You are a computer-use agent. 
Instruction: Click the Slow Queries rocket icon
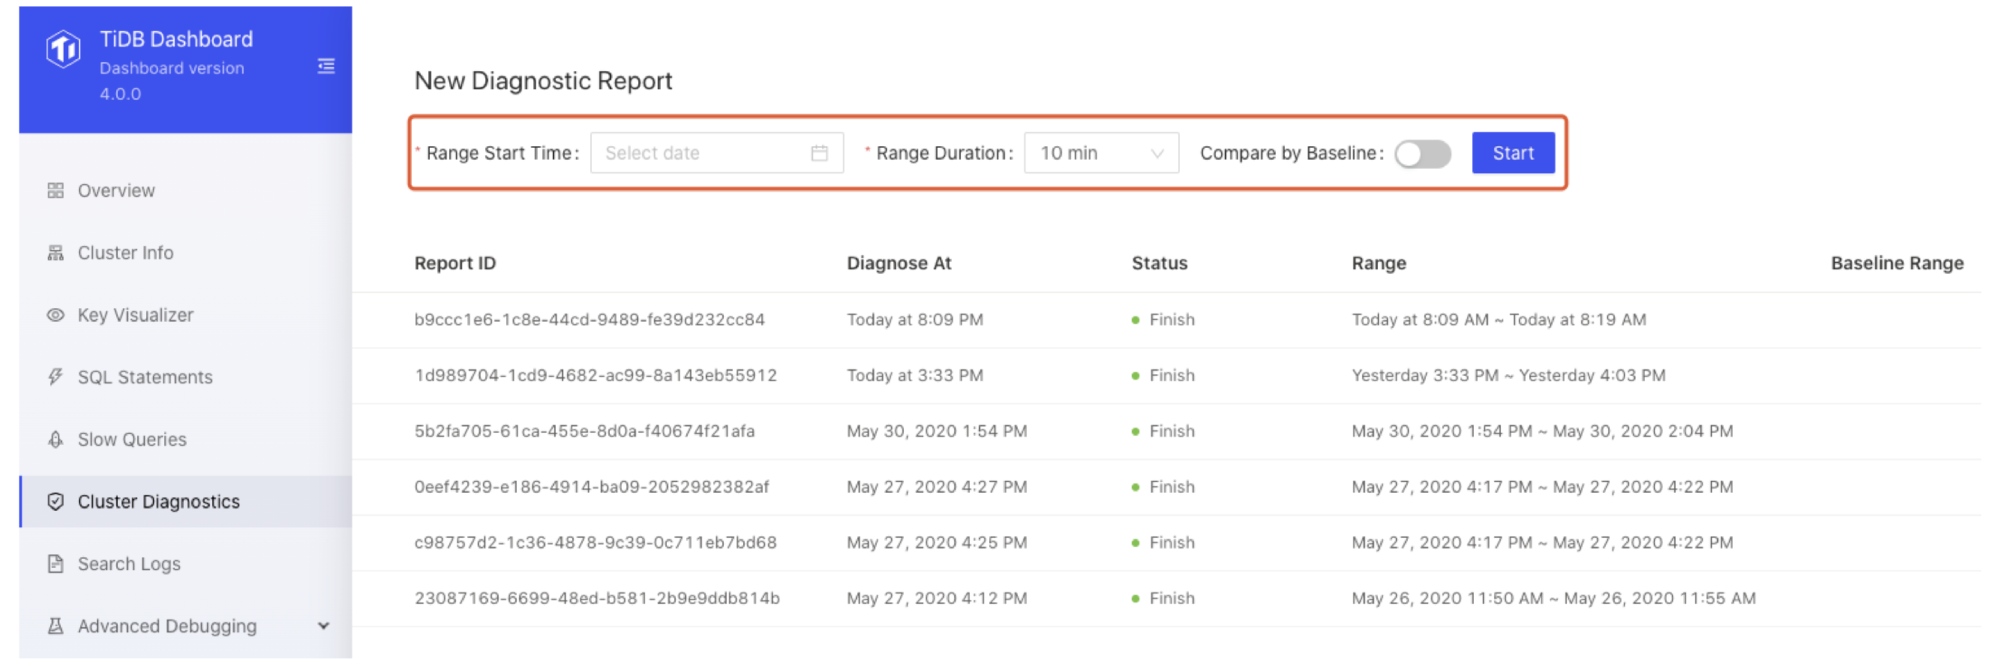point(55,439)
